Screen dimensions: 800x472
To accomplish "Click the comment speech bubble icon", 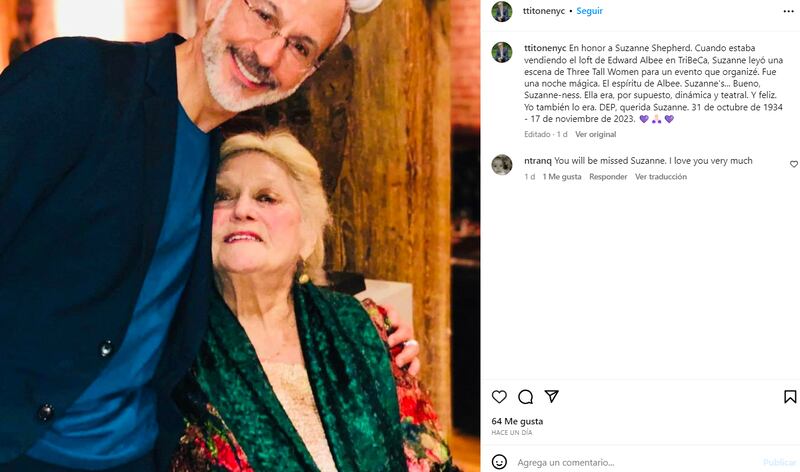I will [525, 397].
